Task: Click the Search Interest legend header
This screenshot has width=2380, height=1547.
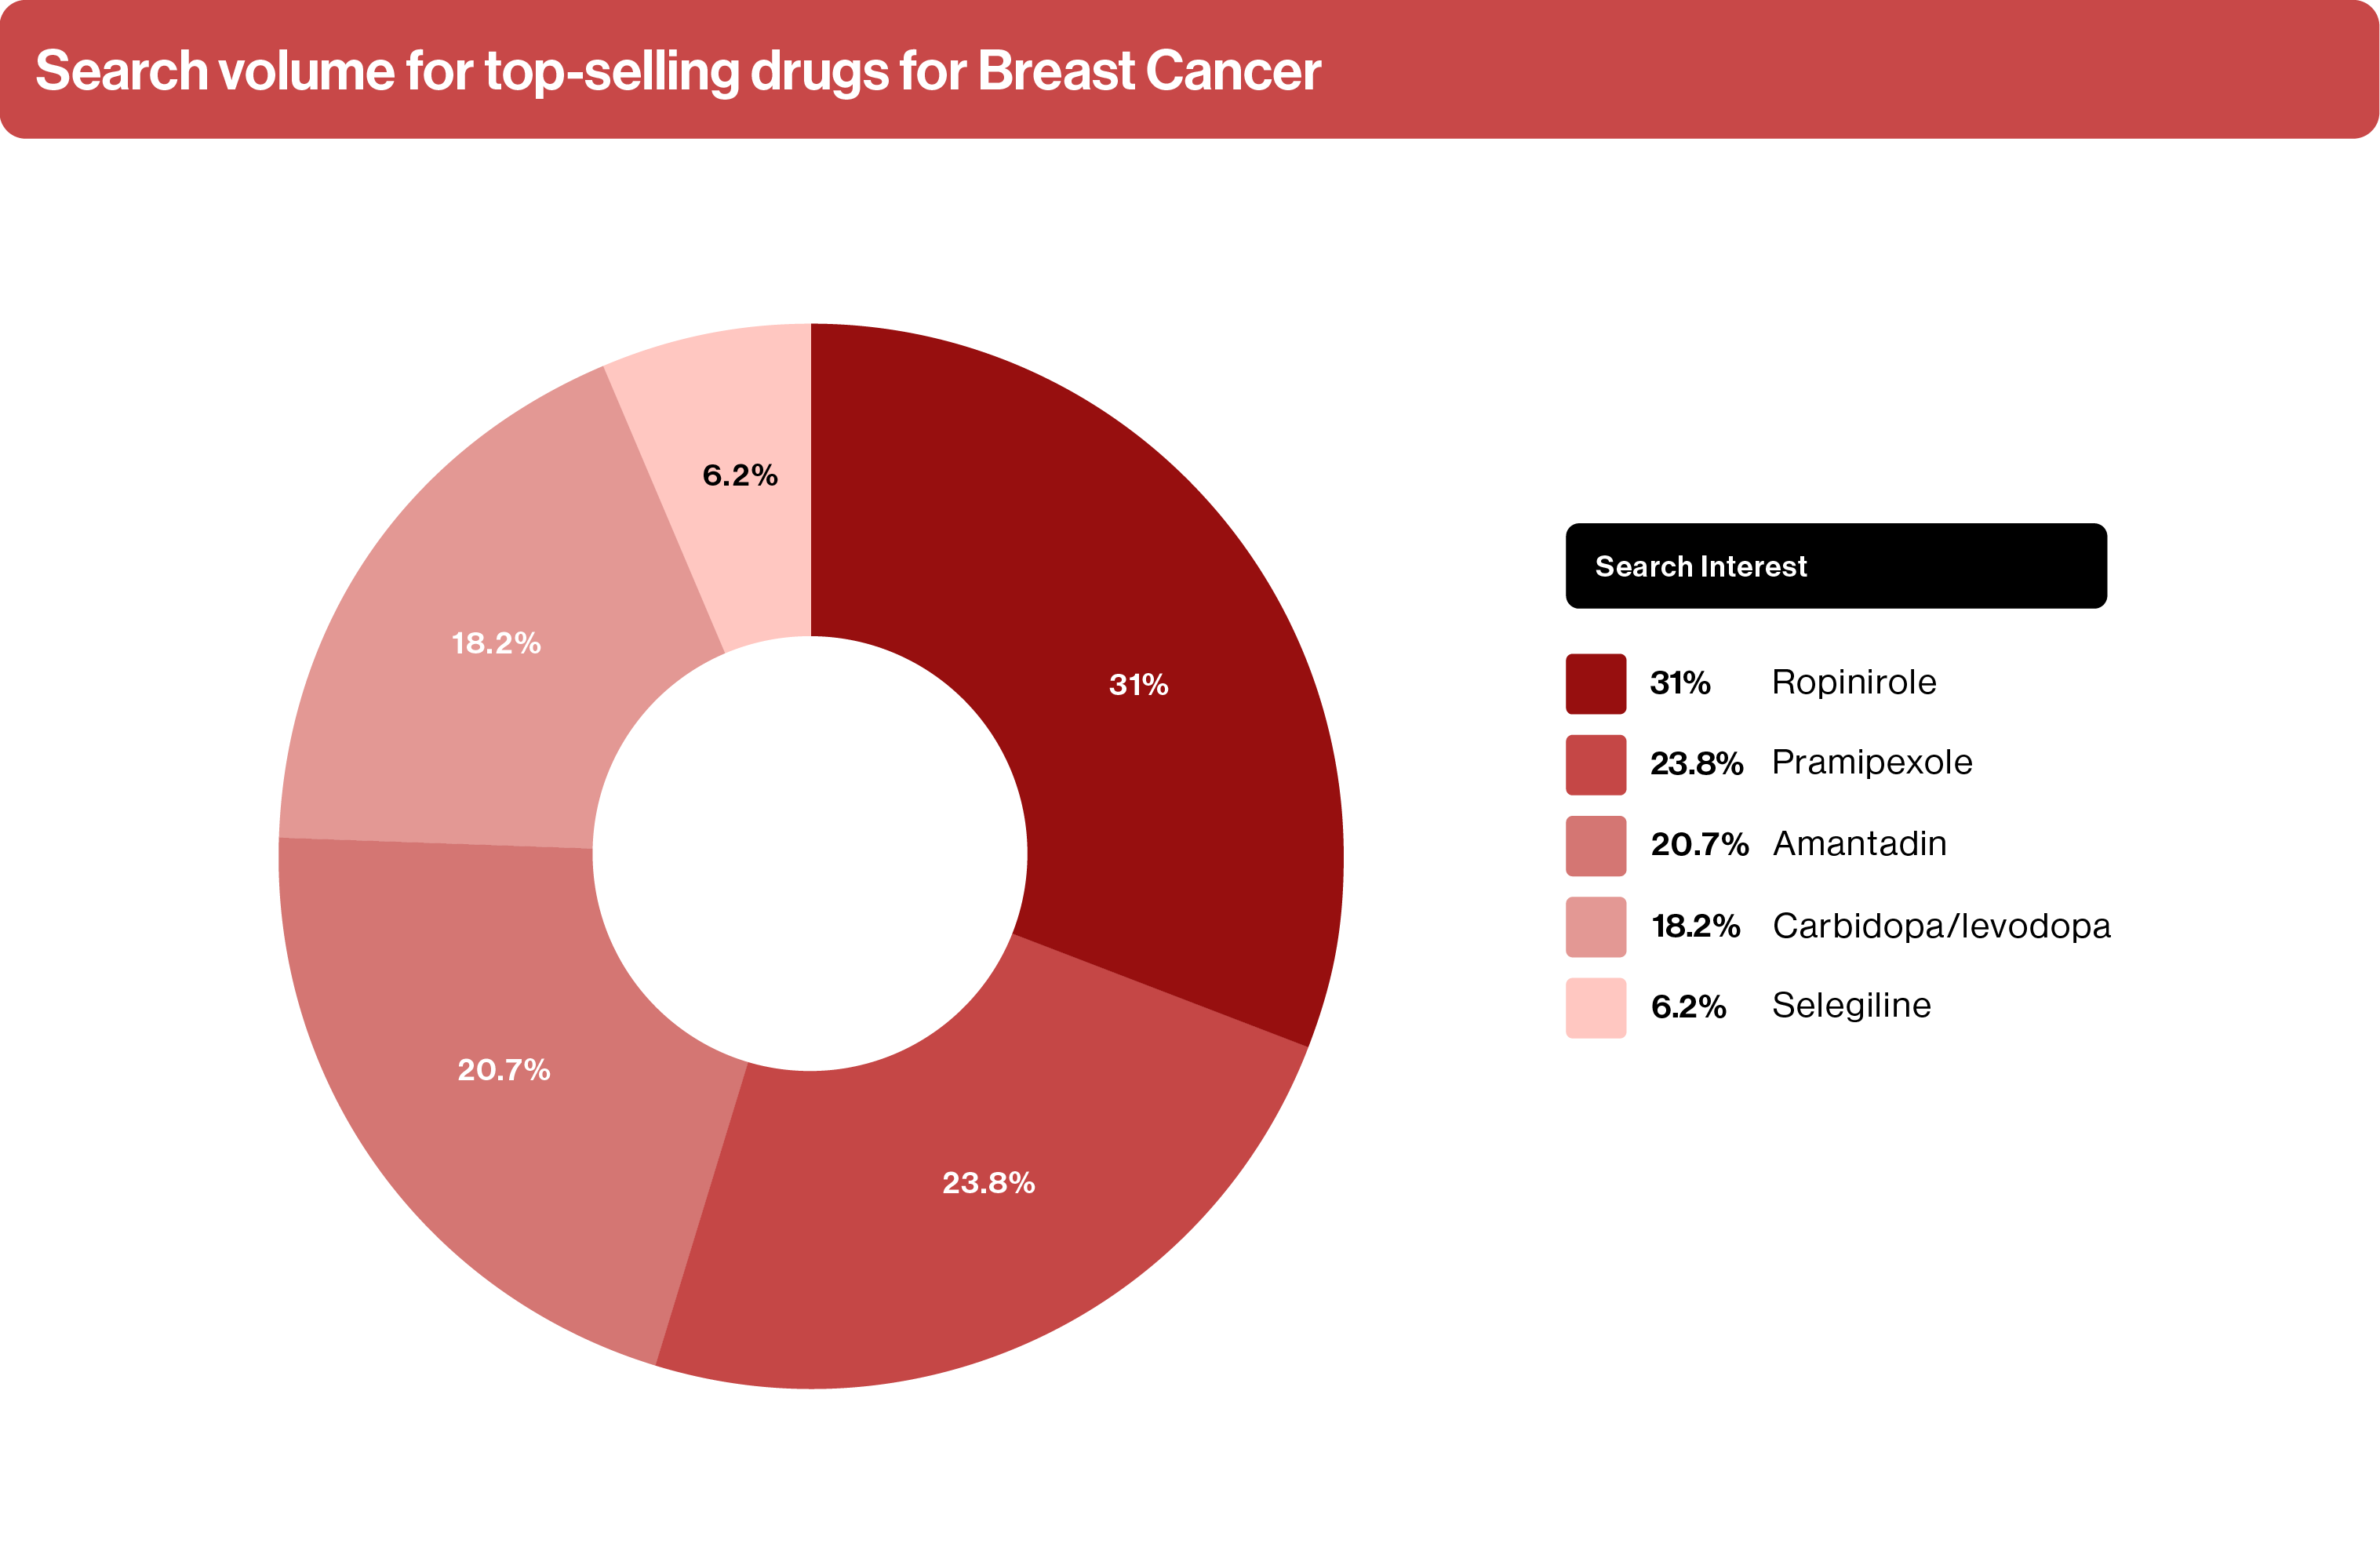Action: (1835, 566)
